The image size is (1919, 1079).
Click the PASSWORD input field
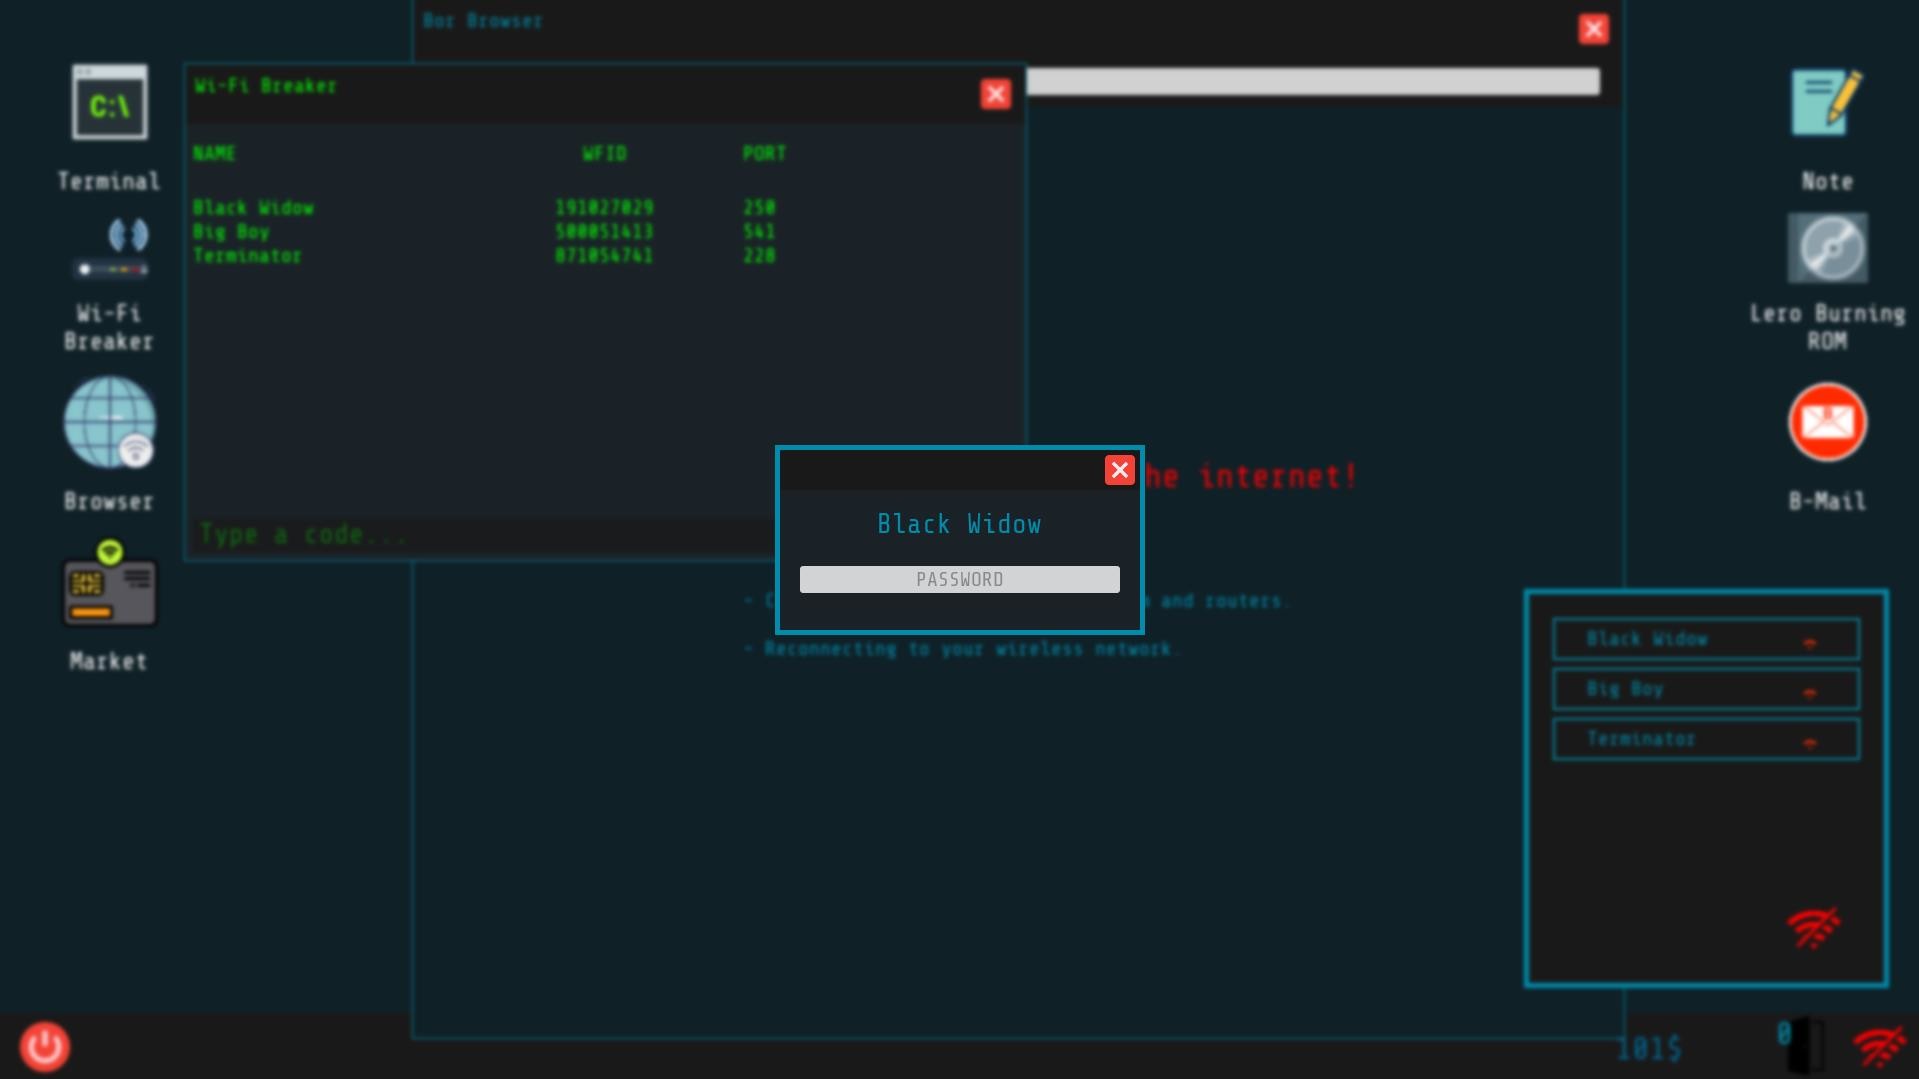(959, 579)
